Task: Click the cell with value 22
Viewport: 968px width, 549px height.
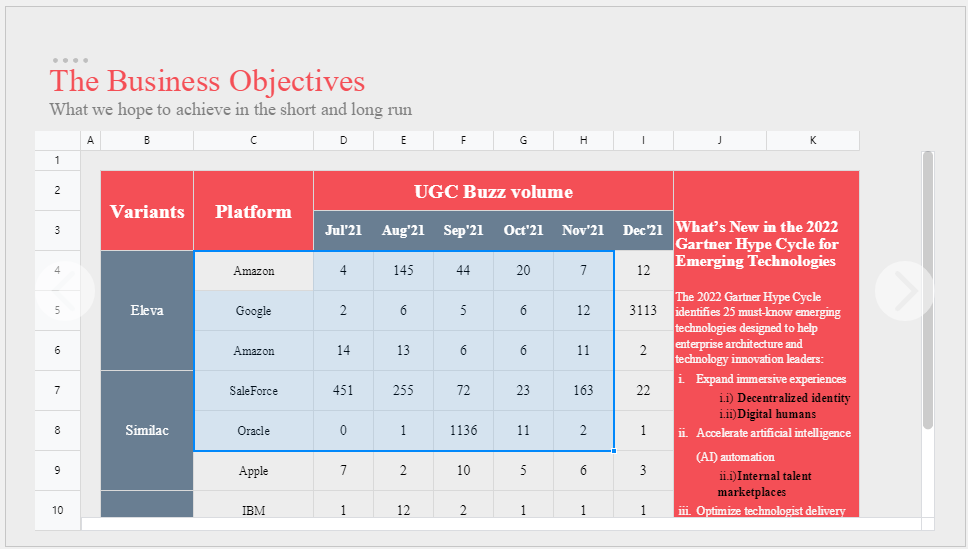Action: [643, 390]
